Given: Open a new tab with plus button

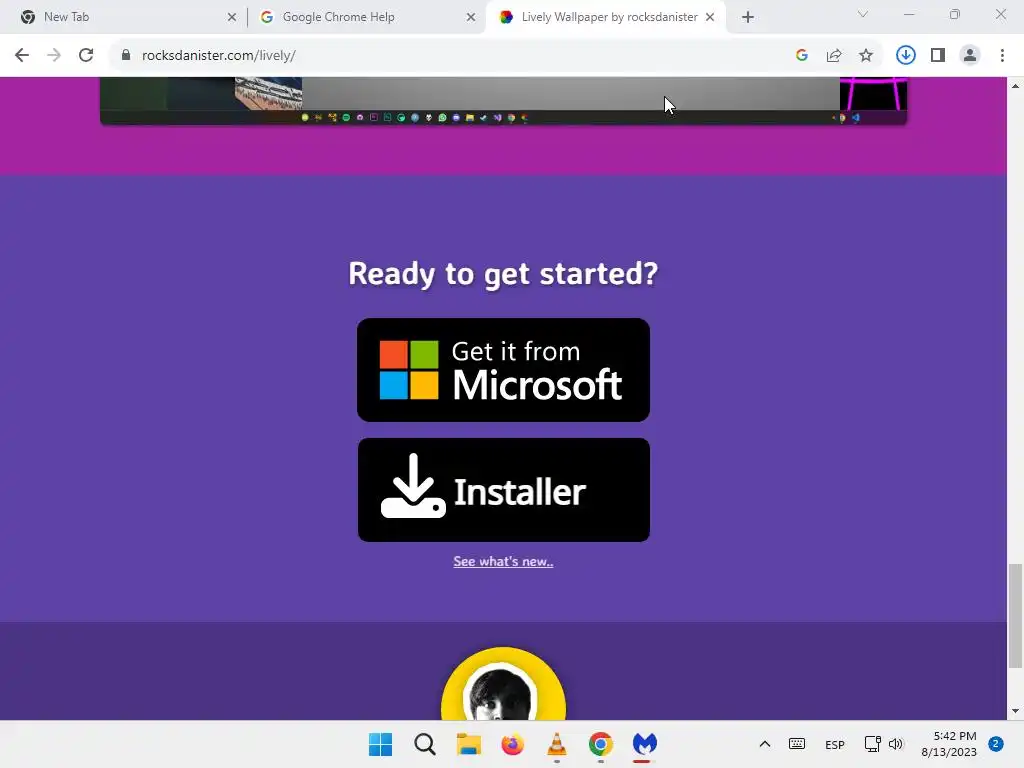Looking at the screenshot, I should [x=748, y=17].
